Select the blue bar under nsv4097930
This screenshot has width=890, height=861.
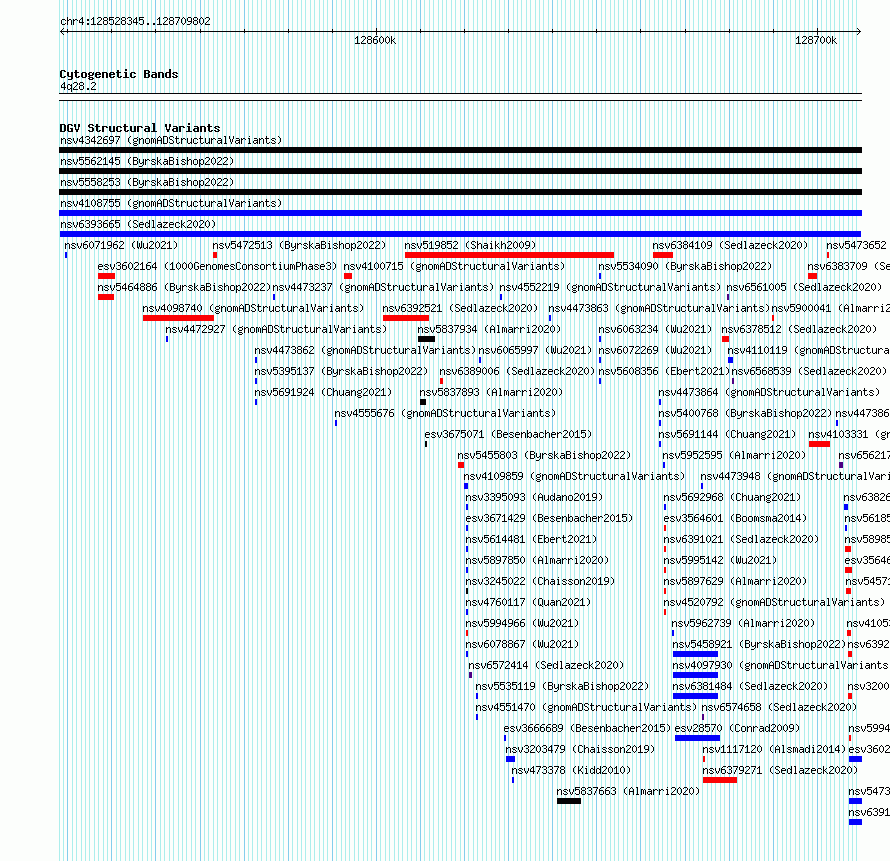[x=695, y=675]
